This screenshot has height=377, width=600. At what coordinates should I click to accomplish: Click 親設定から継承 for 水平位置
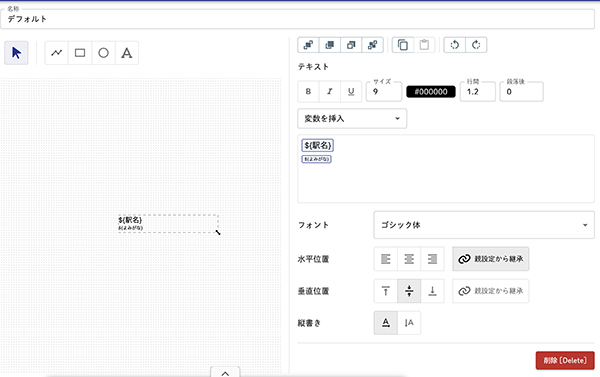[x=491, y=259]
